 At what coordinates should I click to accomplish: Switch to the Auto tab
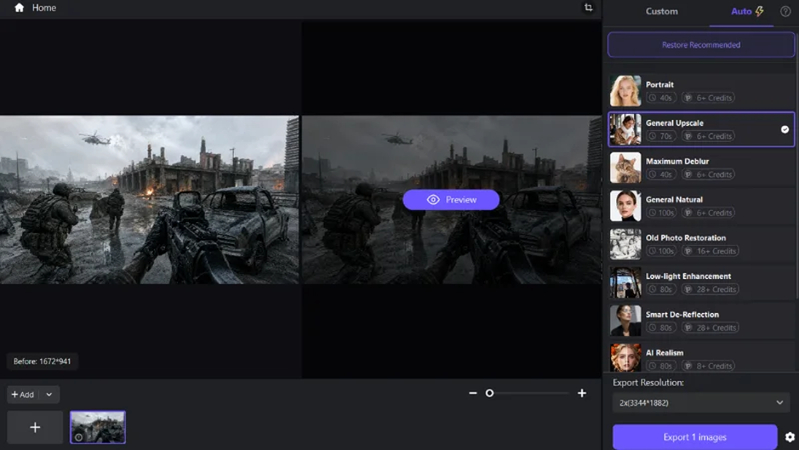747,11
